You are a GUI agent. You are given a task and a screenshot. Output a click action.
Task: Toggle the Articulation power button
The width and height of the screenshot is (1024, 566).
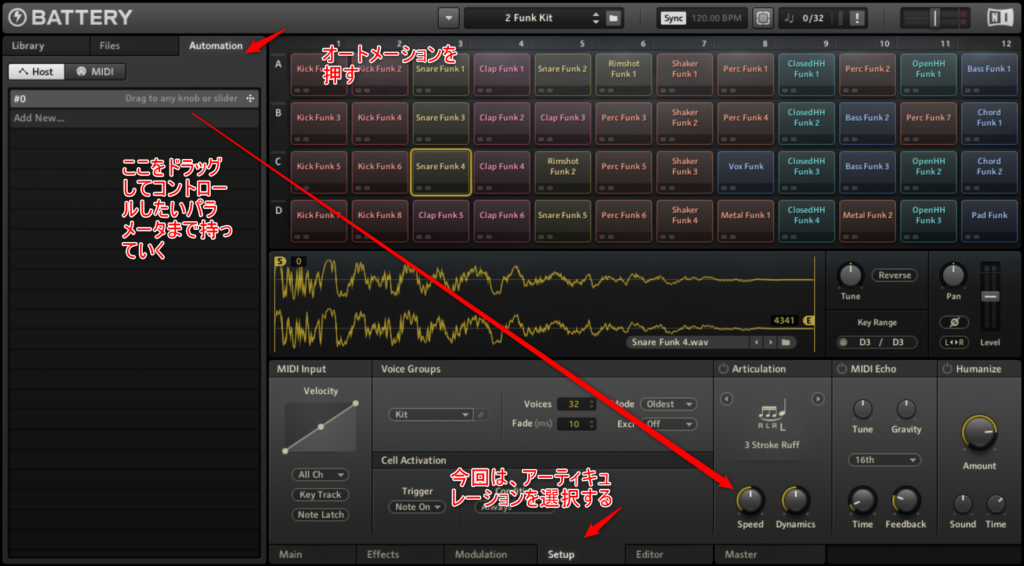(724, 369)
